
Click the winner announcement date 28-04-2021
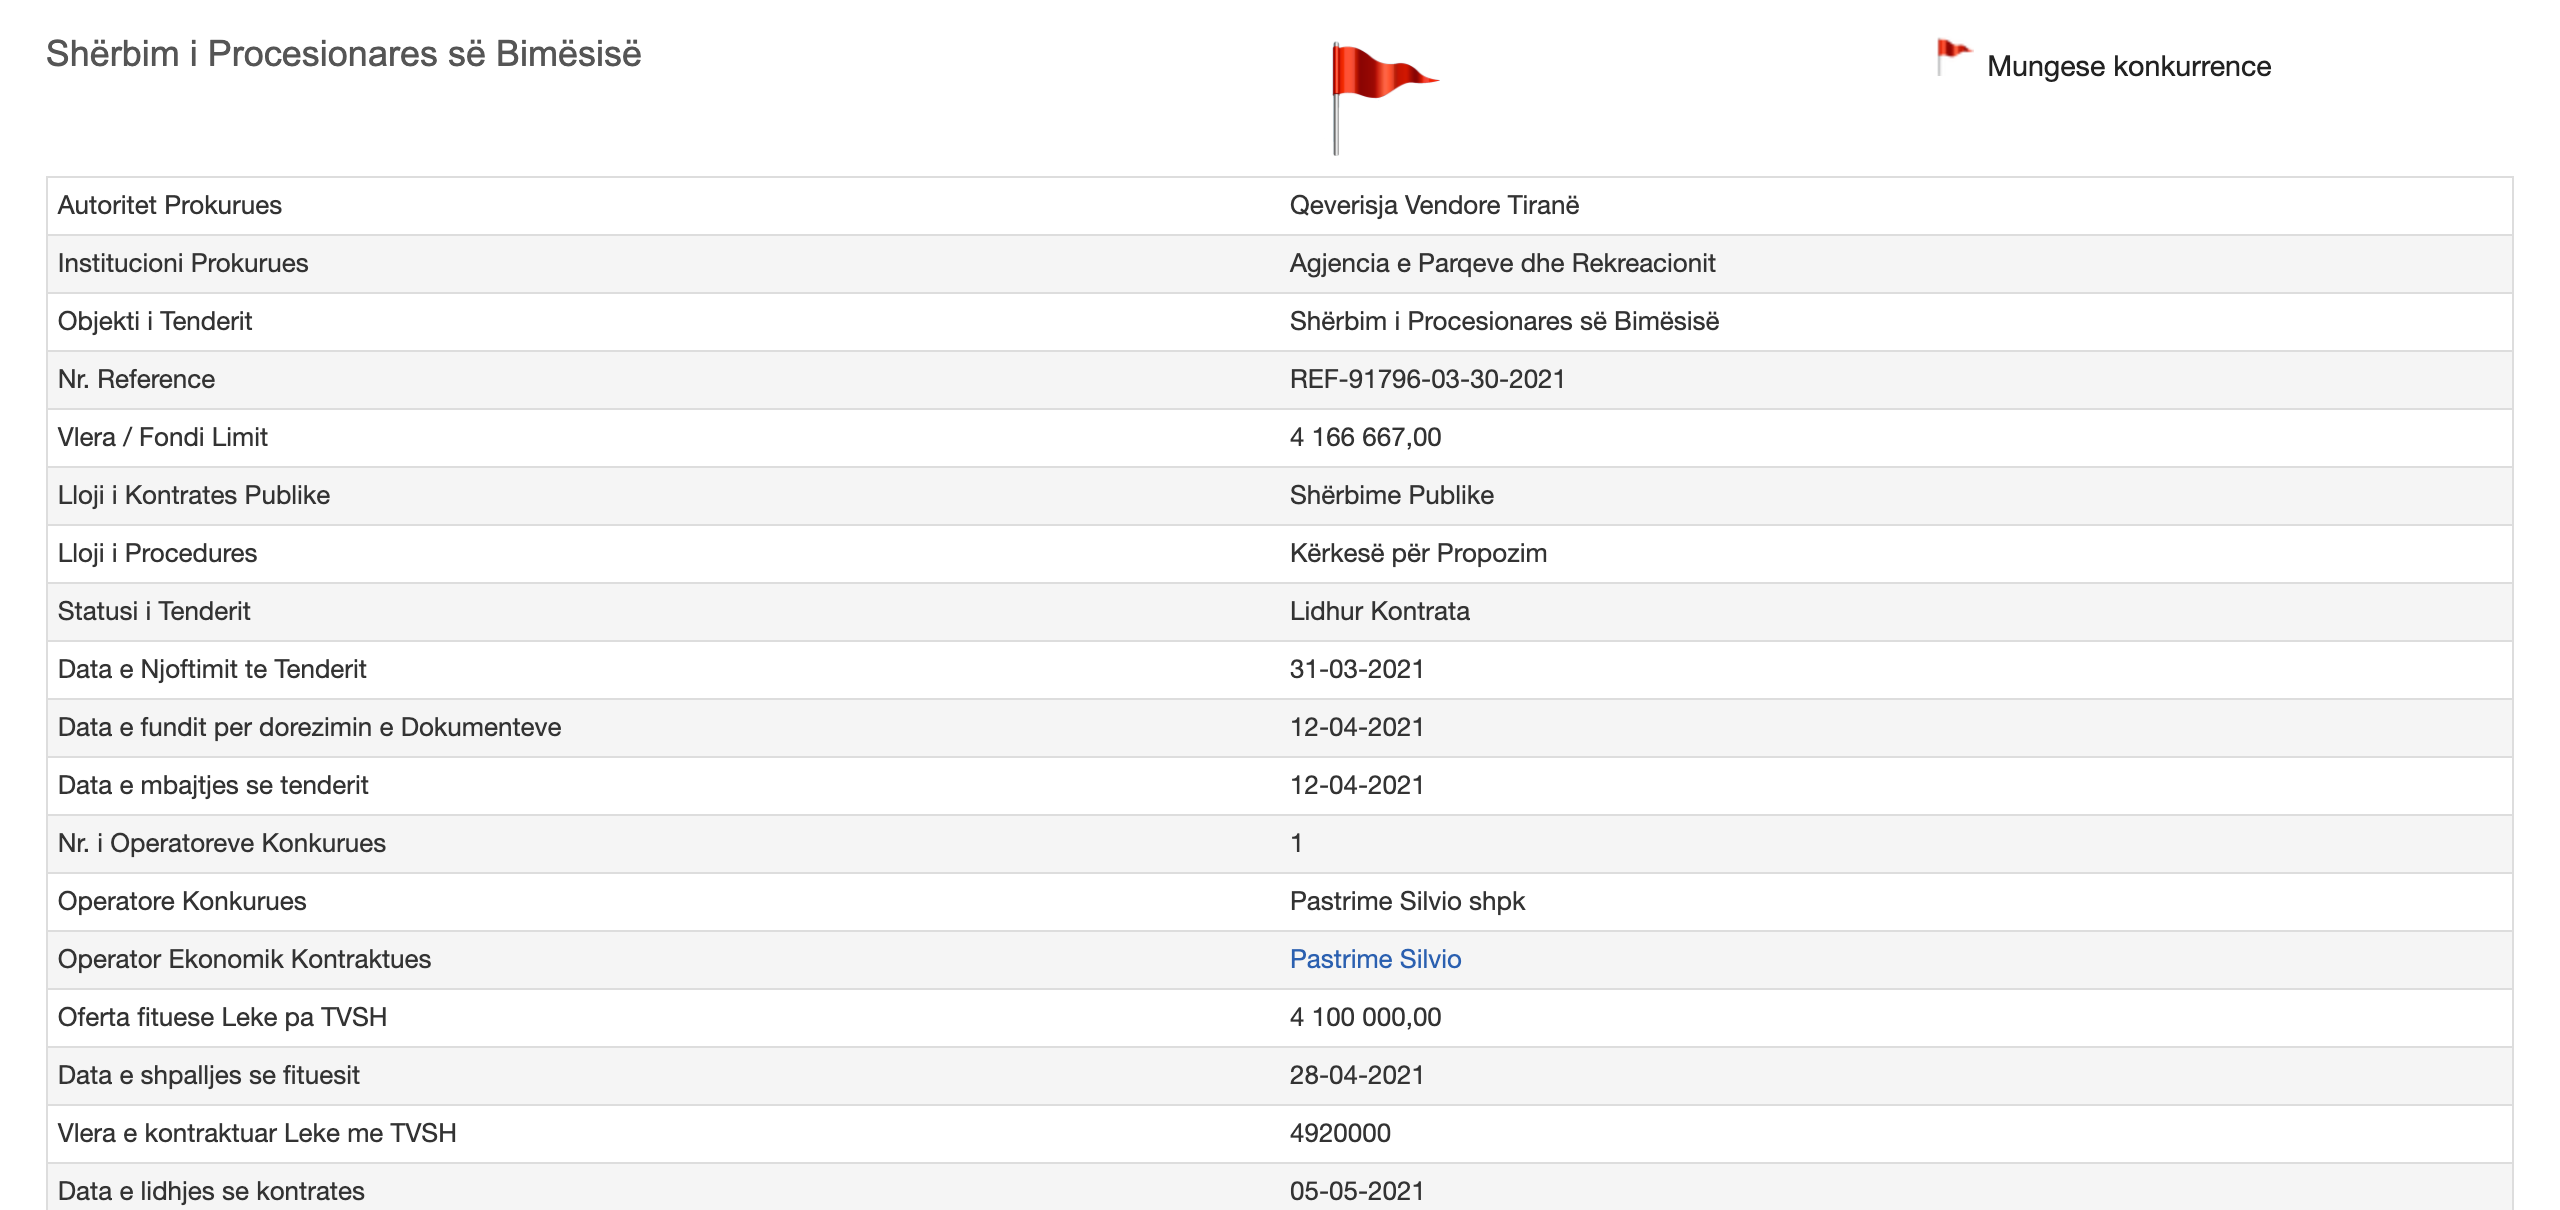[x=1356, y=1075]
